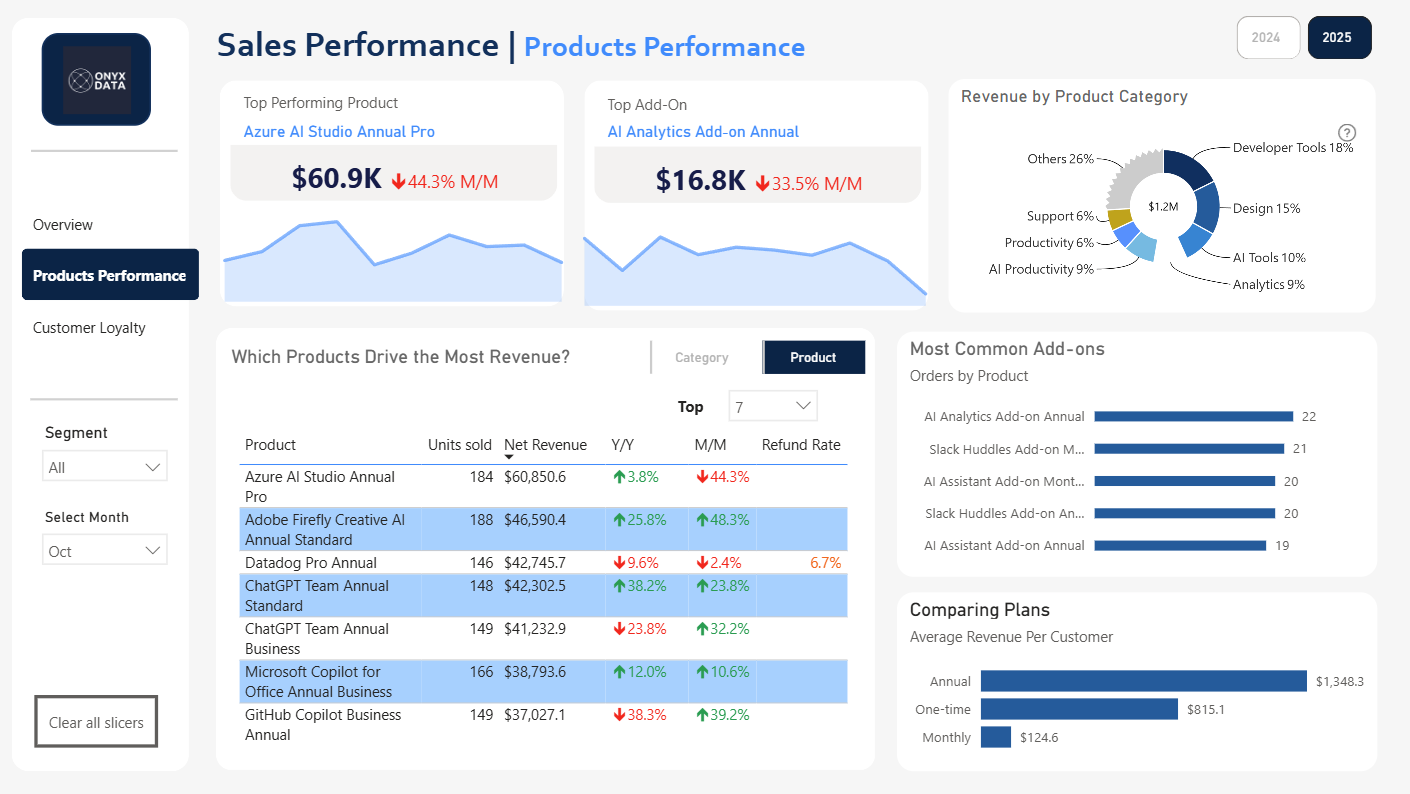Click red down arrow beside 2.4%
This screenshot has width=1410, height=794.
[x=701, y=563]
